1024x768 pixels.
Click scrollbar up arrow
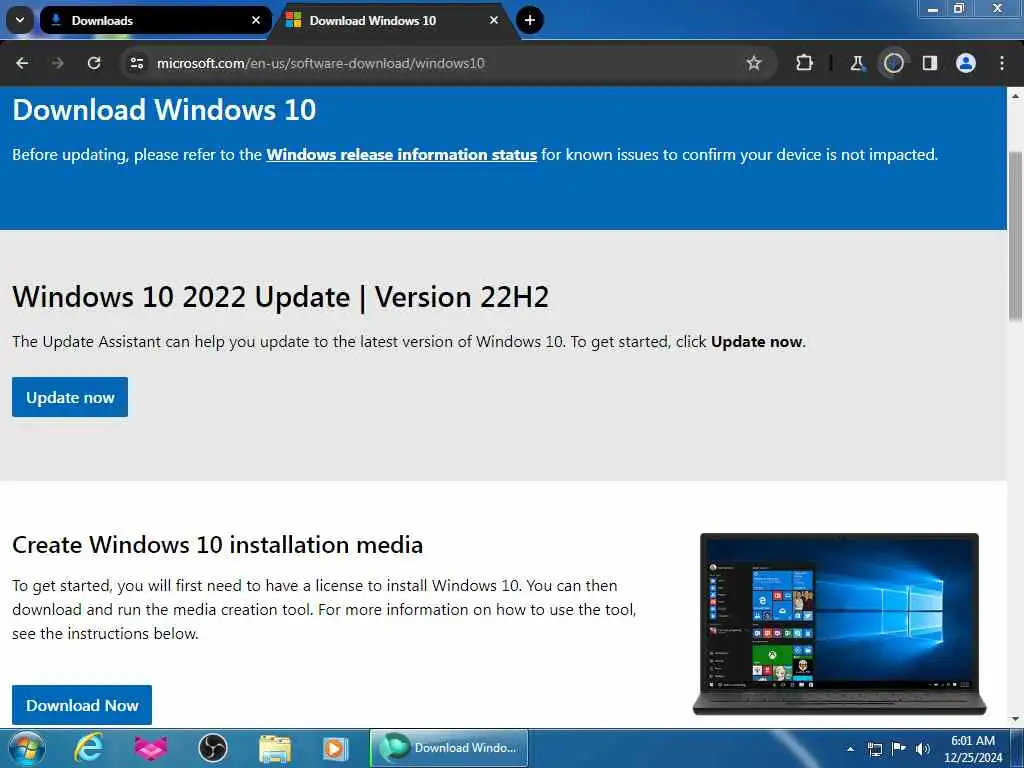pos(1015,95)
